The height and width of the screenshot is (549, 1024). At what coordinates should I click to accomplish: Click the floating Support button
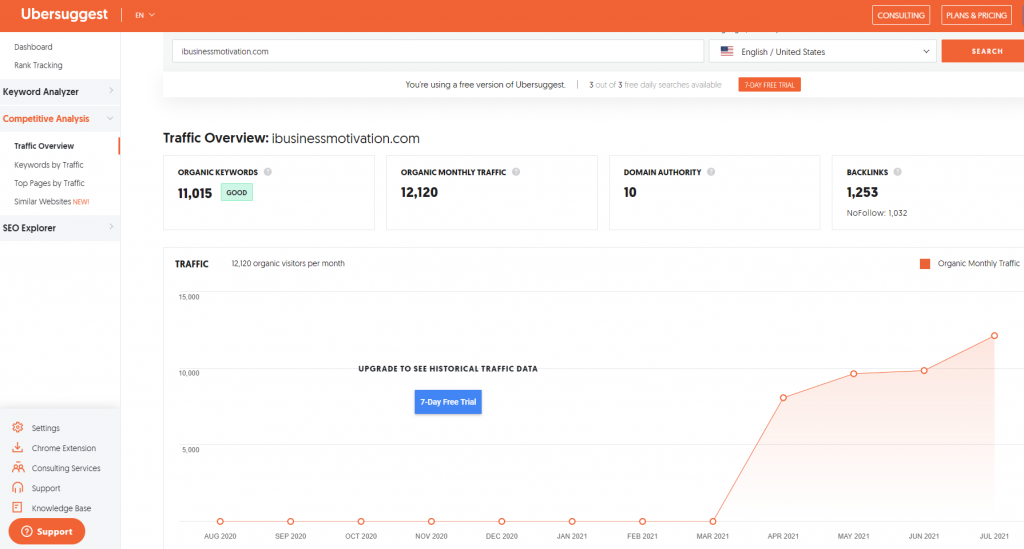(x=47, y=531)
